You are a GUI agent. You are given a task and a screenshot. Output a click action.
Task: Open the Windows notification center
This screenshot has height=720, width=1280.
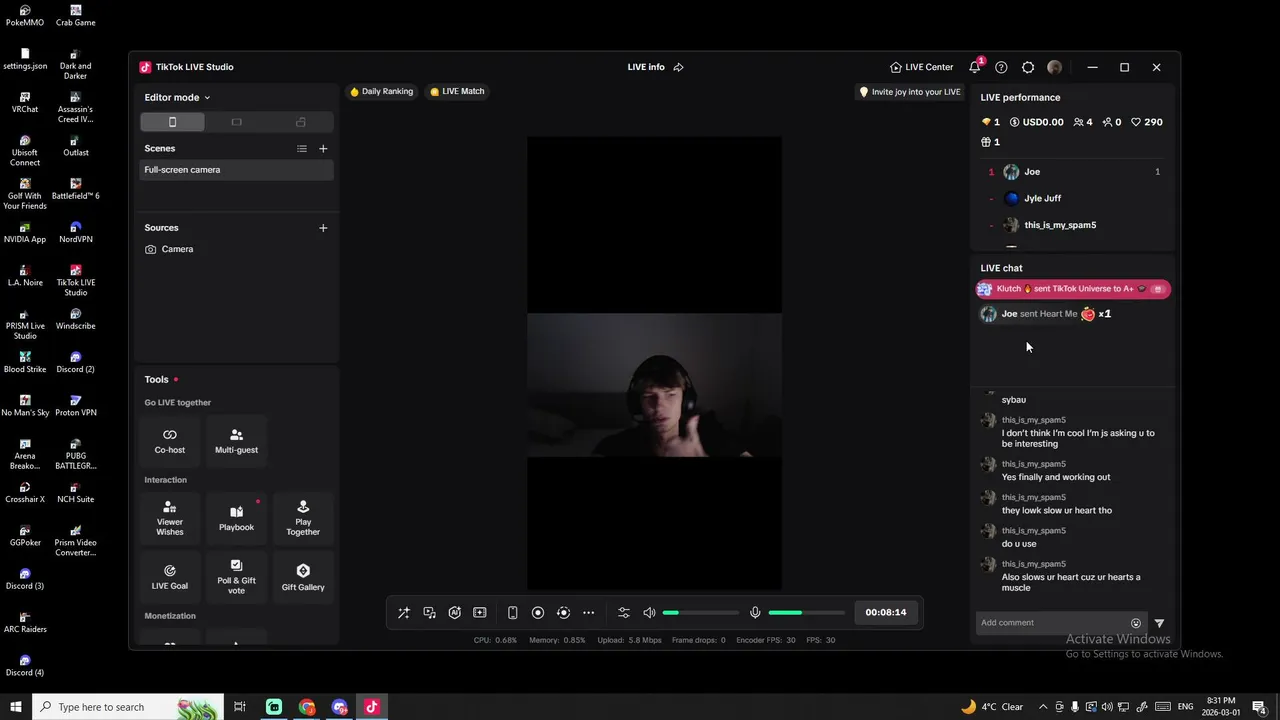pyautogui.click(x=1259, y=707)
